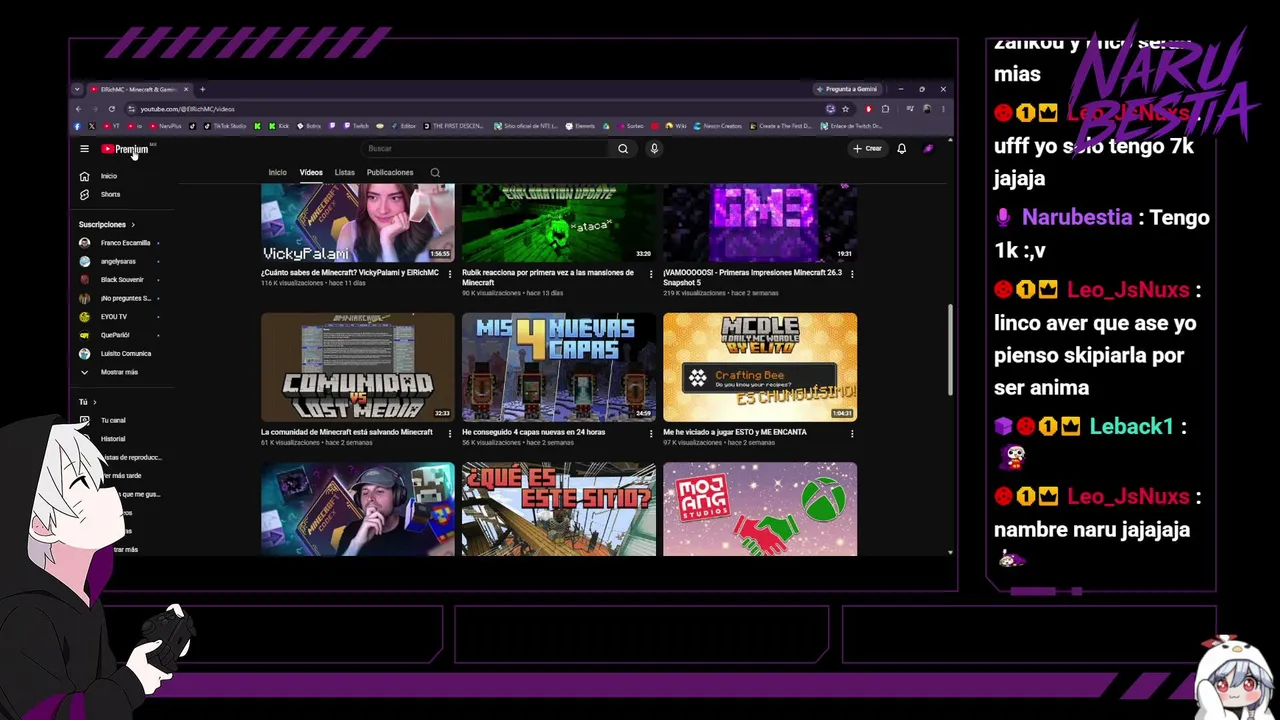The image size is (1280, 720).
Task: Open the Twitch bookmark
Action: [x=357, y=126]
